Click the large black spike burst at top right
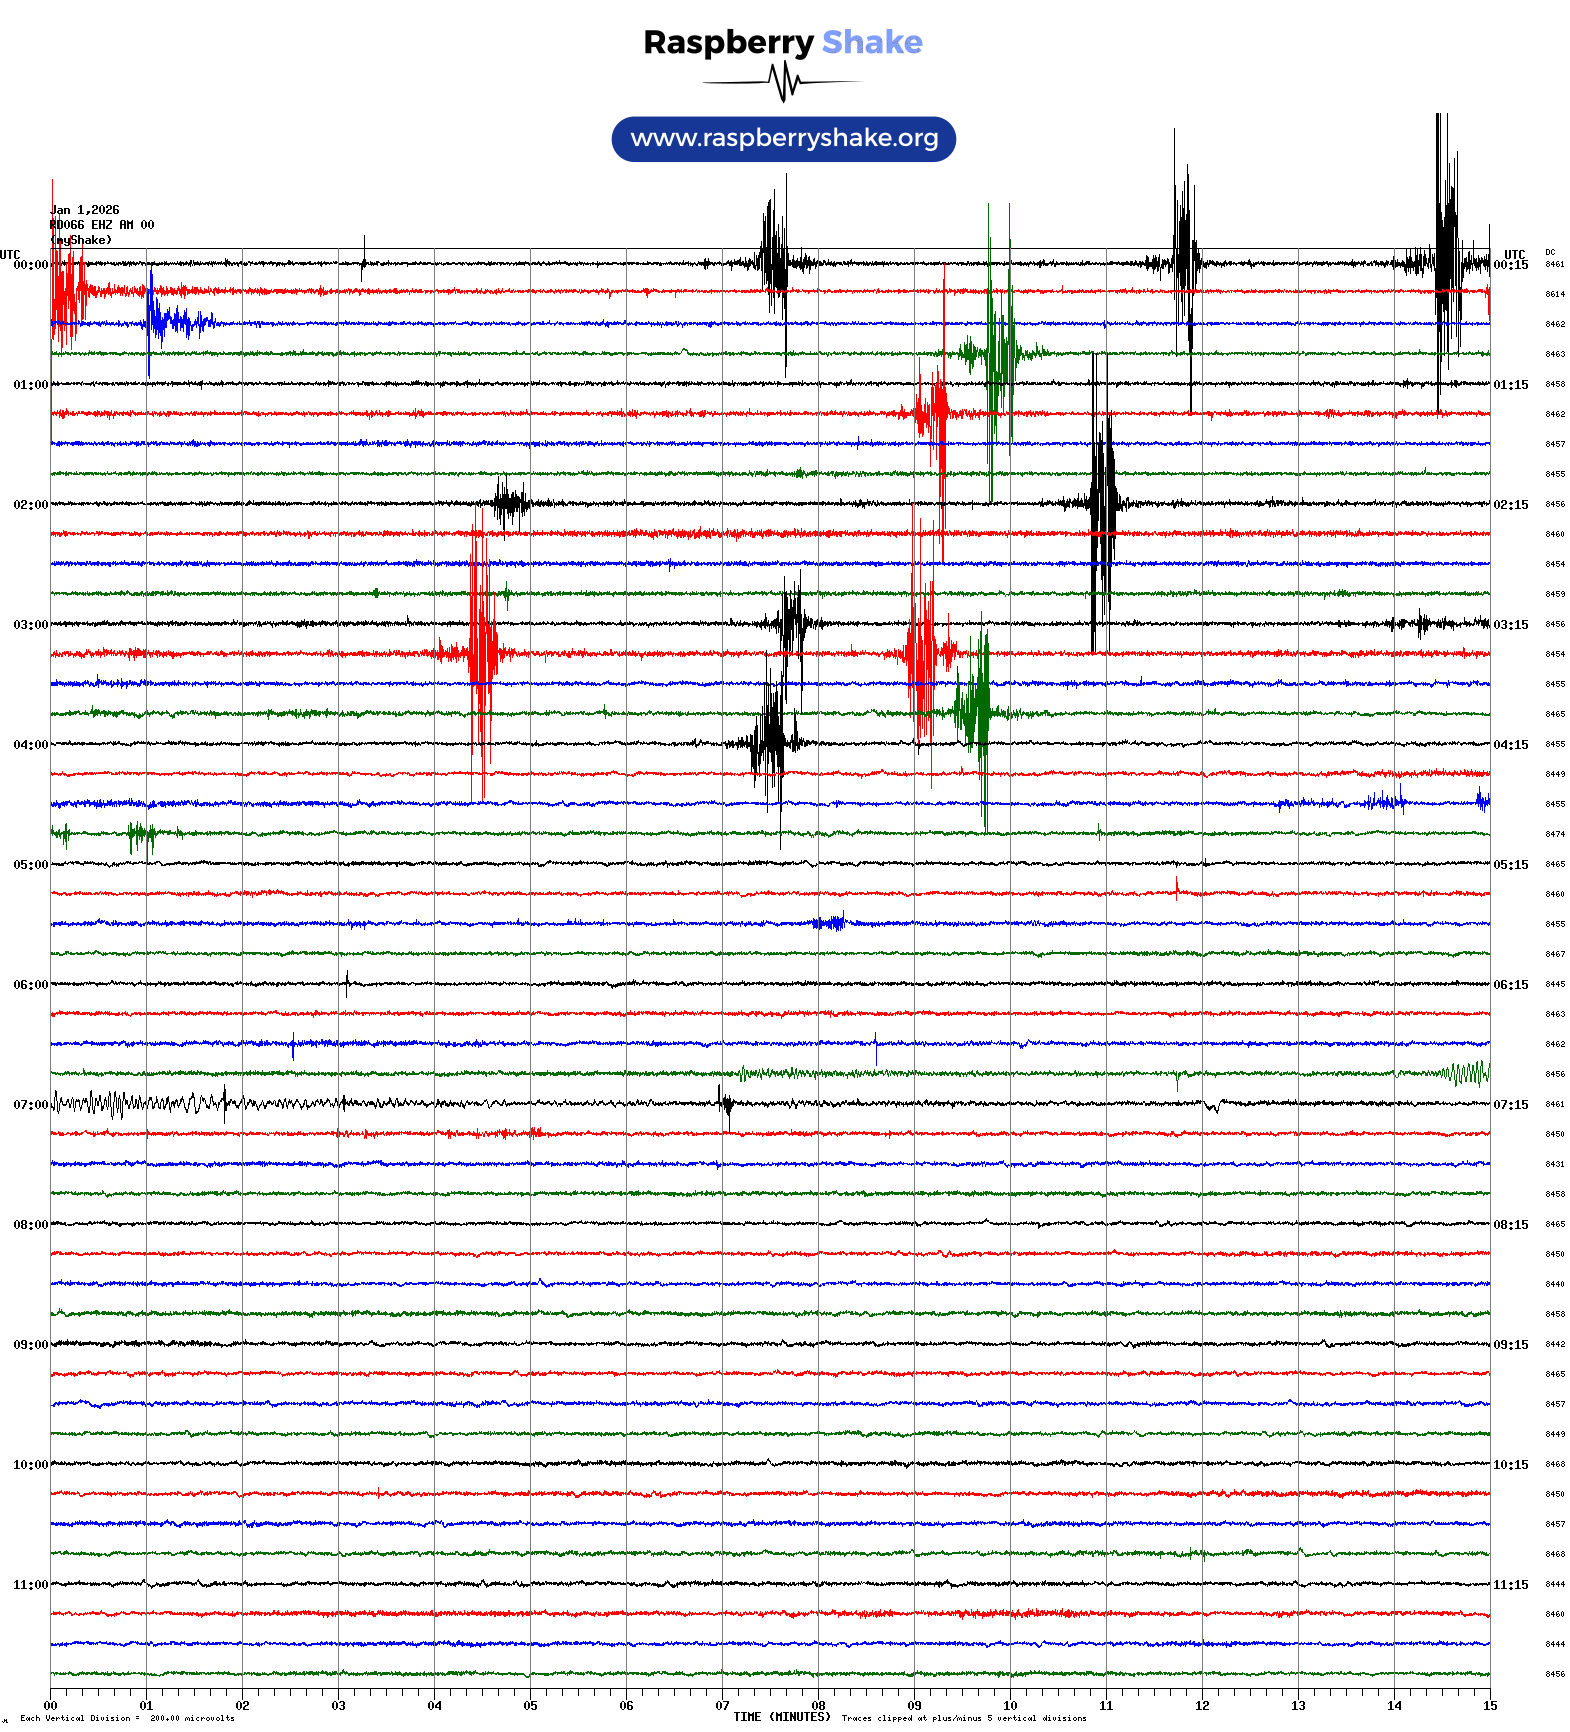 click(x=1444, y=262)
